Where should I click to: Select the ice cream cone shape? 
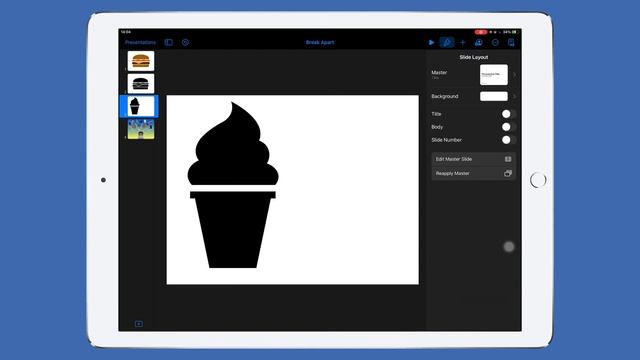tap(233, 229)
